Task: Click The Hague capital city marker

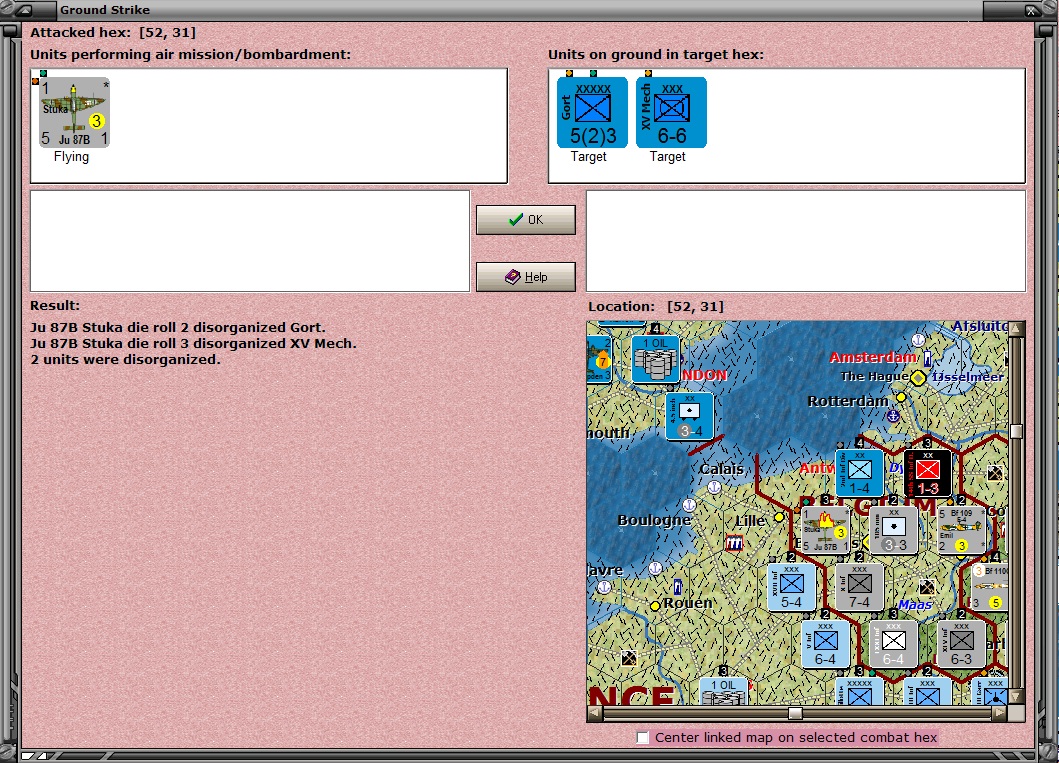Action: coord(918,378)
